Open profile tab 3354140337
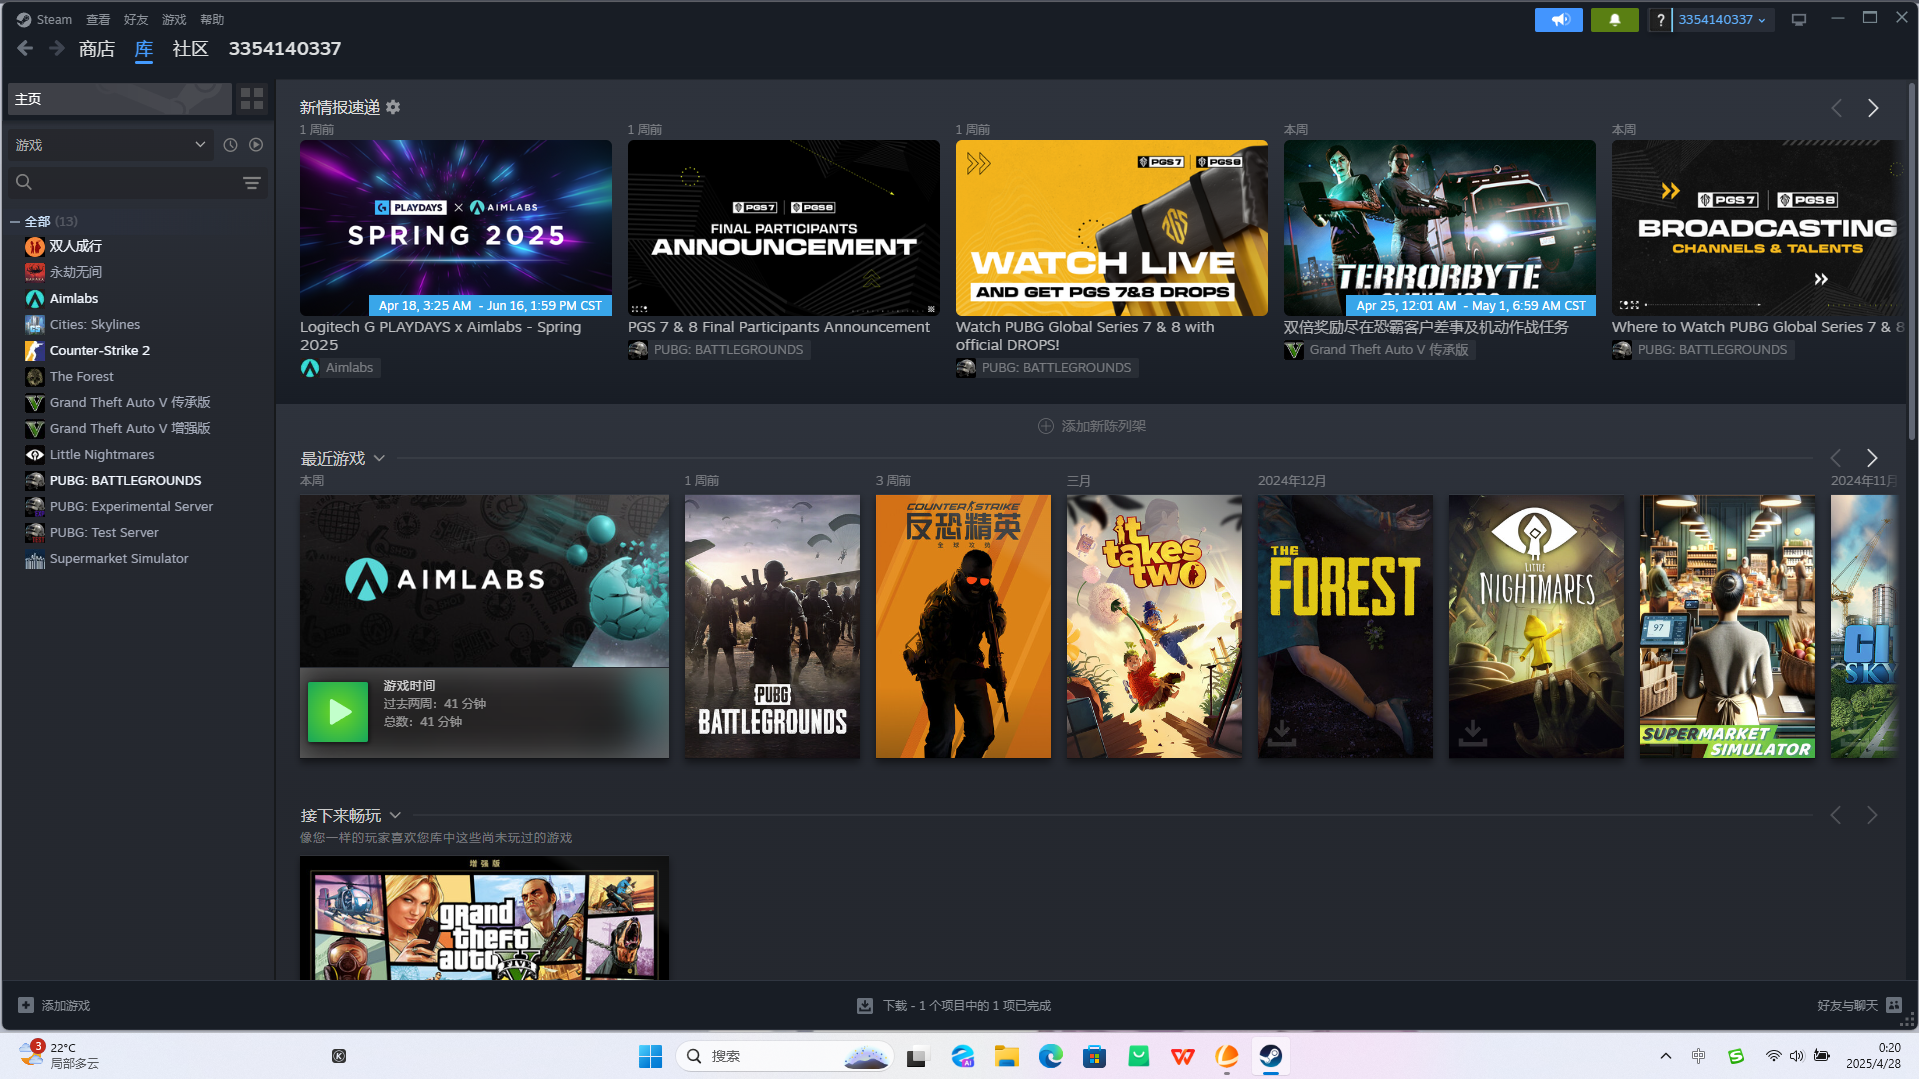This screenshot has height=1079, width=1919. click(285, 48)
